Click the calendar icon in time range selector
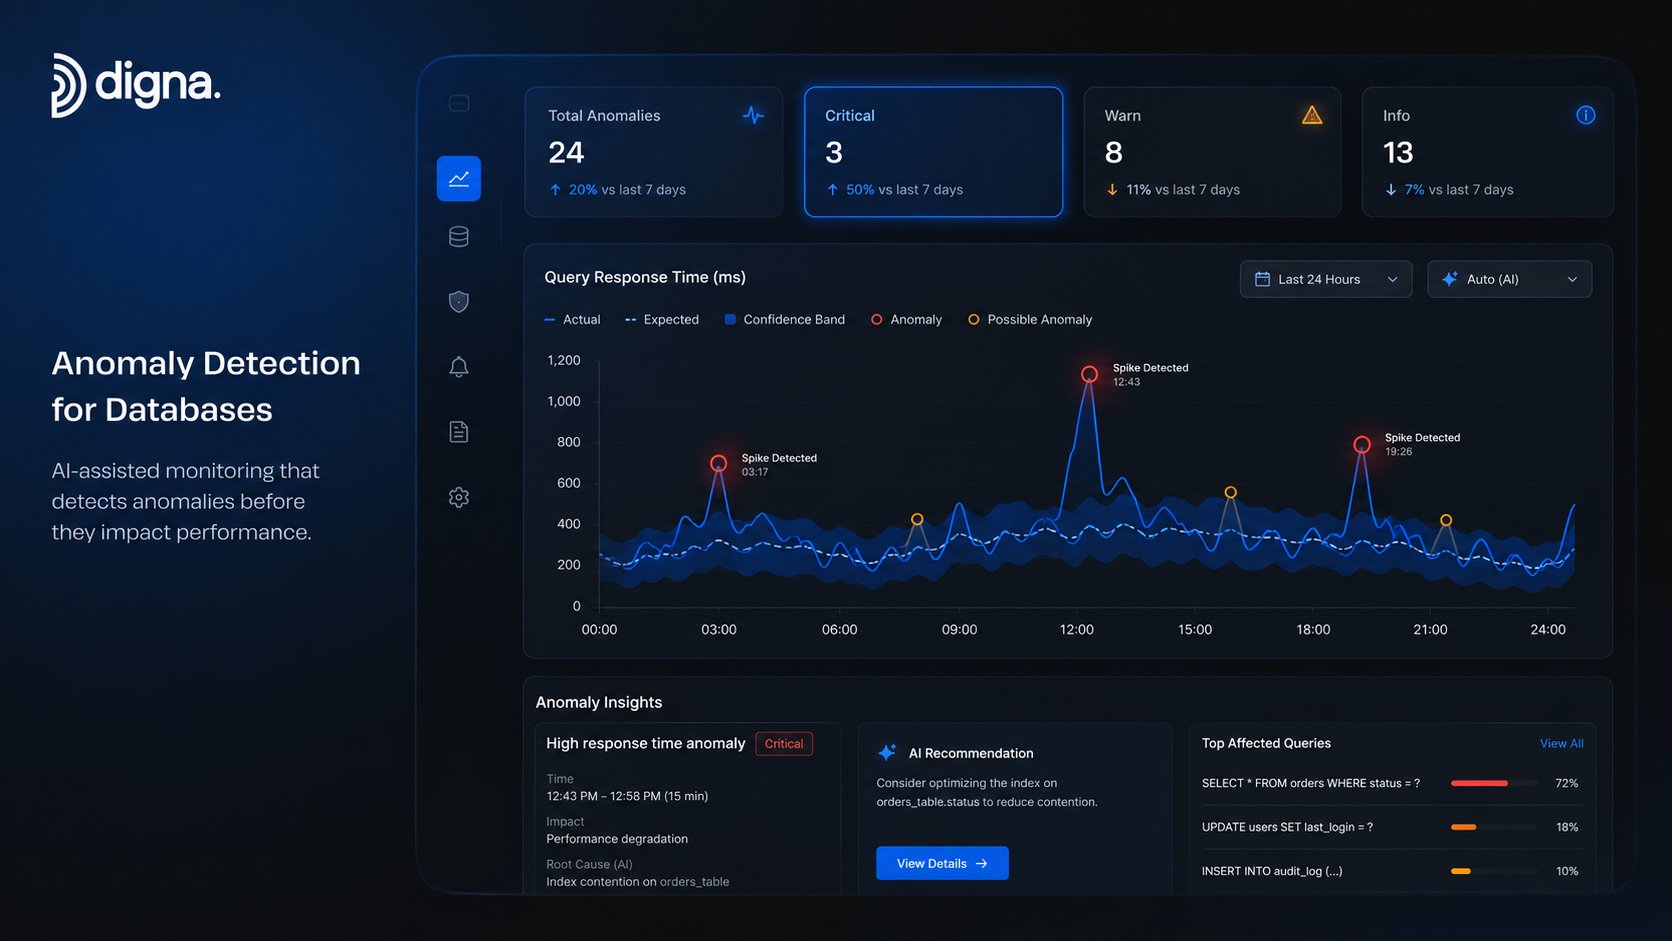Image resolution: width=1672 pixels, height=941 pixels. [1263, 279]
